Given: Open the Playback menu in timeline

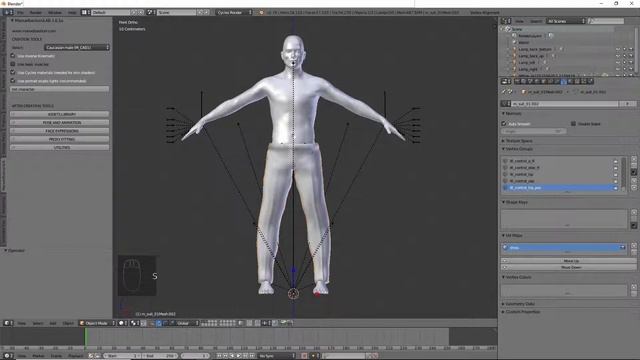Looking at the screenshot, I should pyautogui.click(x=76, y=356).
